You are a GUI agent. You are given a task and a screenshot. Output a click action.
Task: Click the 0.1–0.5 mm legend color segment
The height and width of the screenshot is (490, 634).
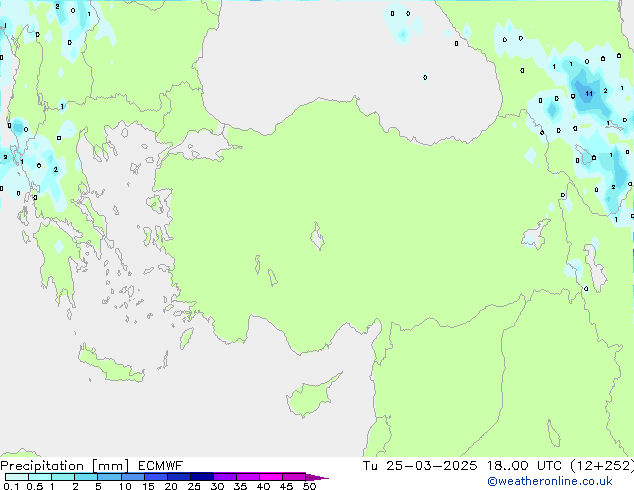17,477
